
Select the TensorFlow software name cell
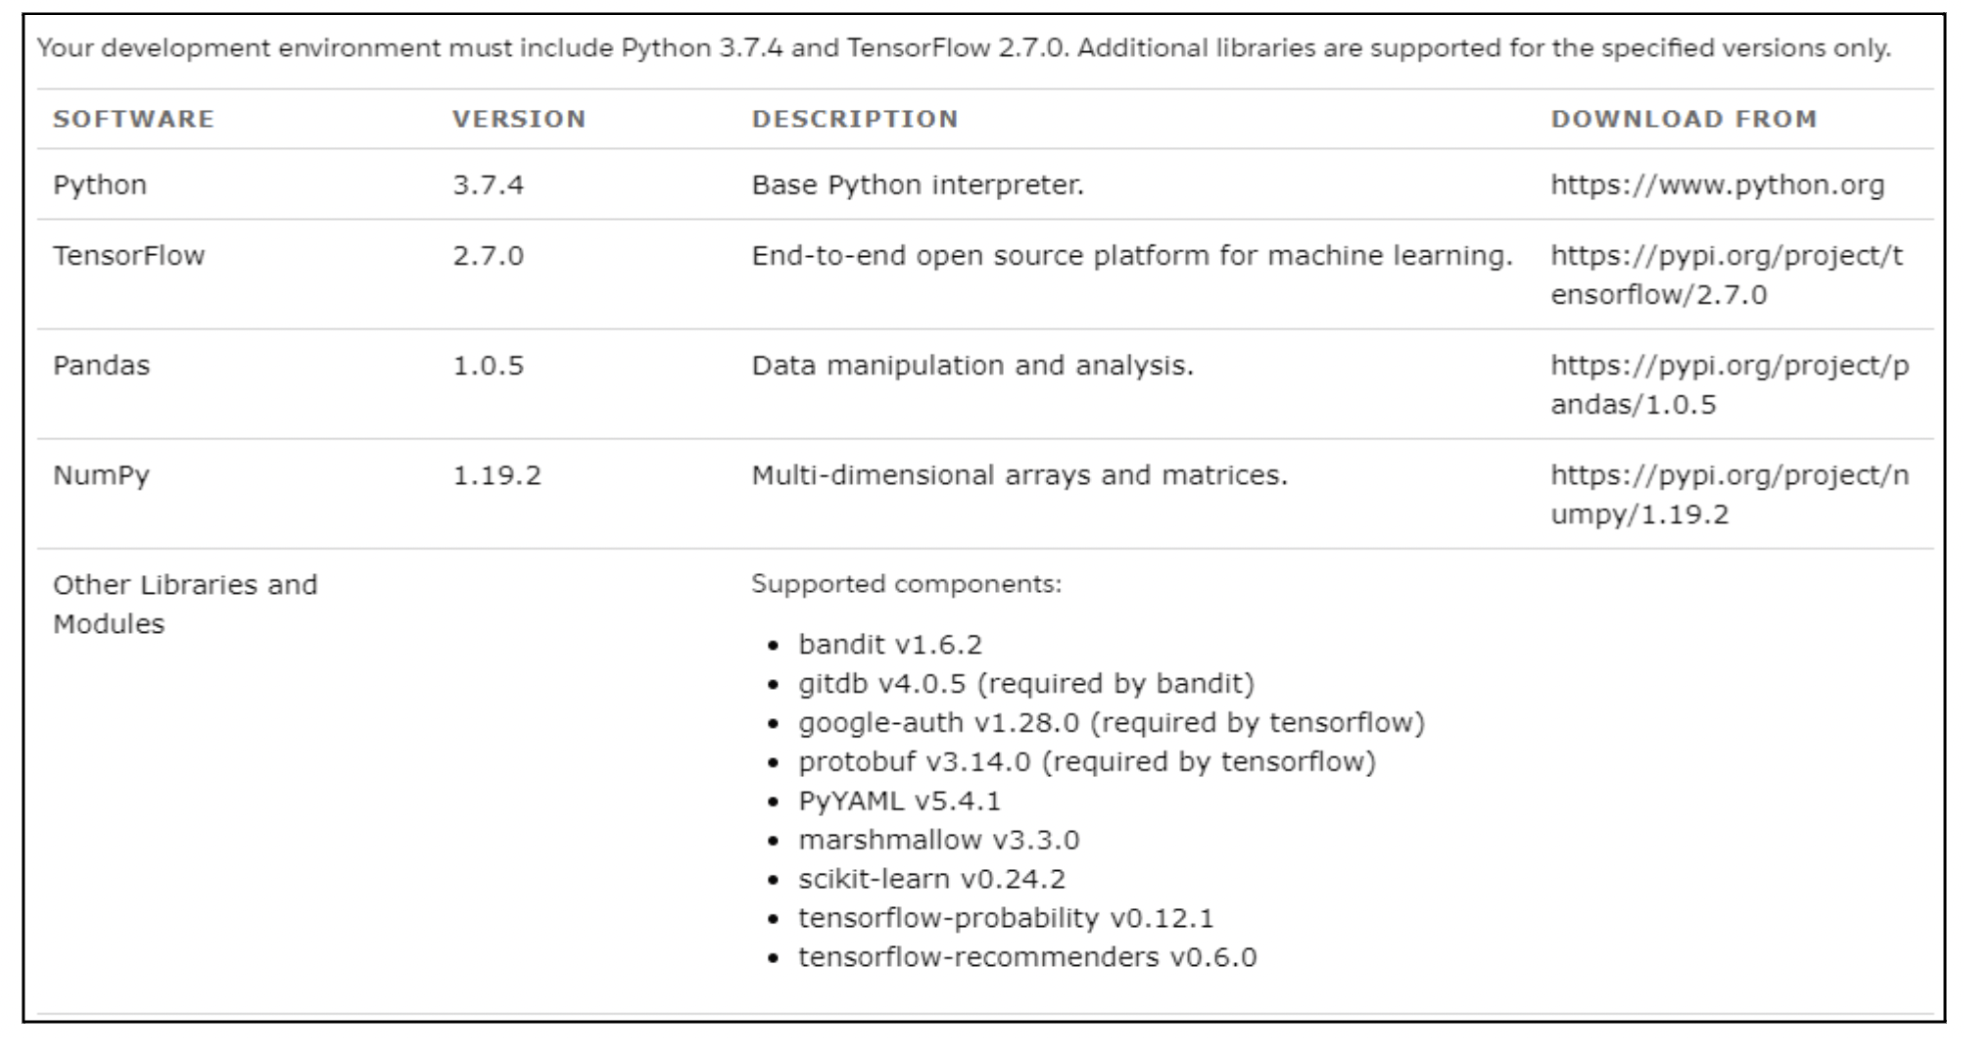click(x=129, y=256)
